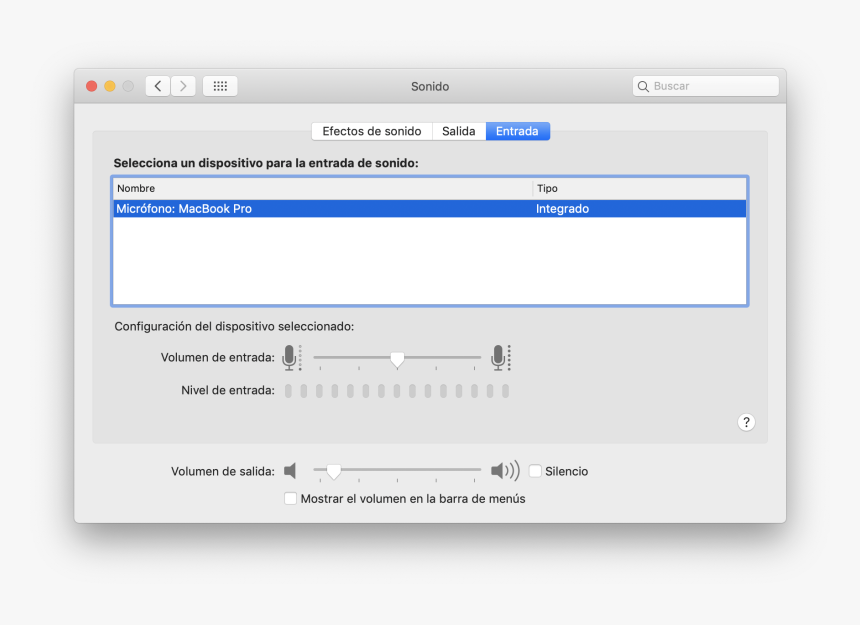Click the forward navigation arrow
Screen dimensions: 860x625
(183, 85)
